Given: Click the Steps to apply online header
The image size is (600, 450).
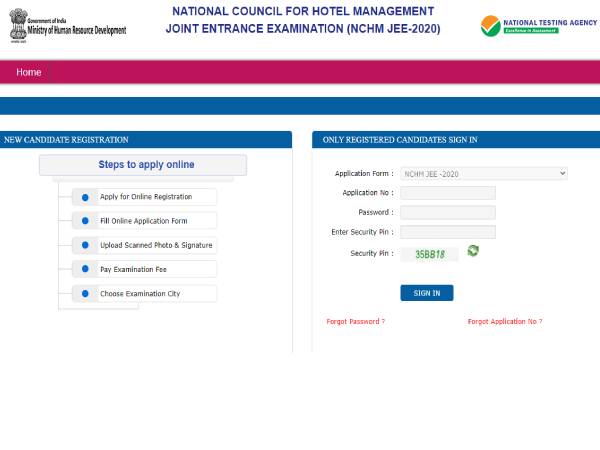Looking at the screenshot, I should click(143, 165).
